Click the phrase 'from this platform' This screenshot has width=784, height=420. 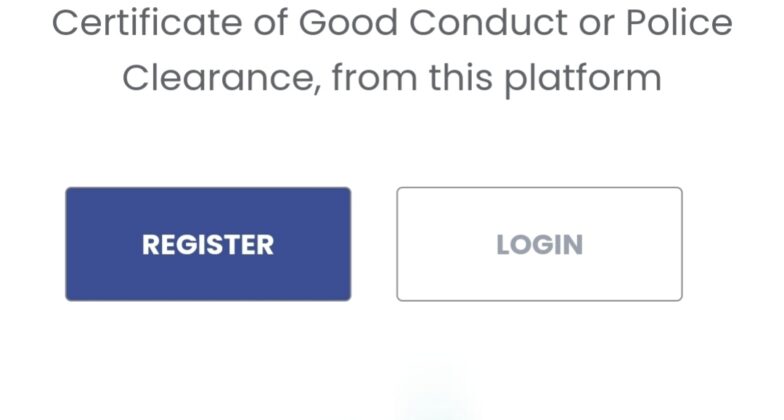pos(496,78)
